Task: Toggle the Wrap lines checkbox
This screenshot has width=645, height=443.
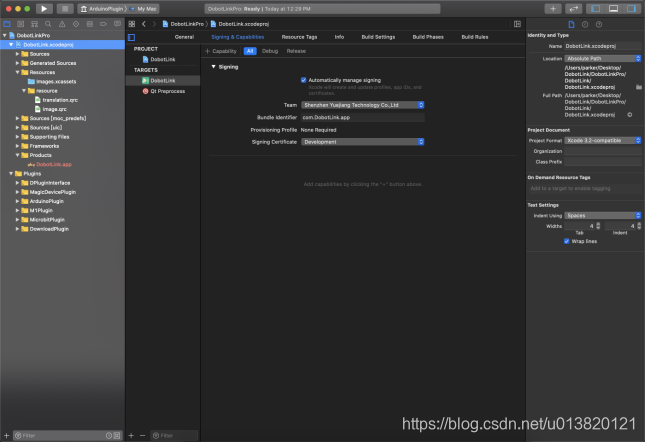Action: click(x=566, y=241)
